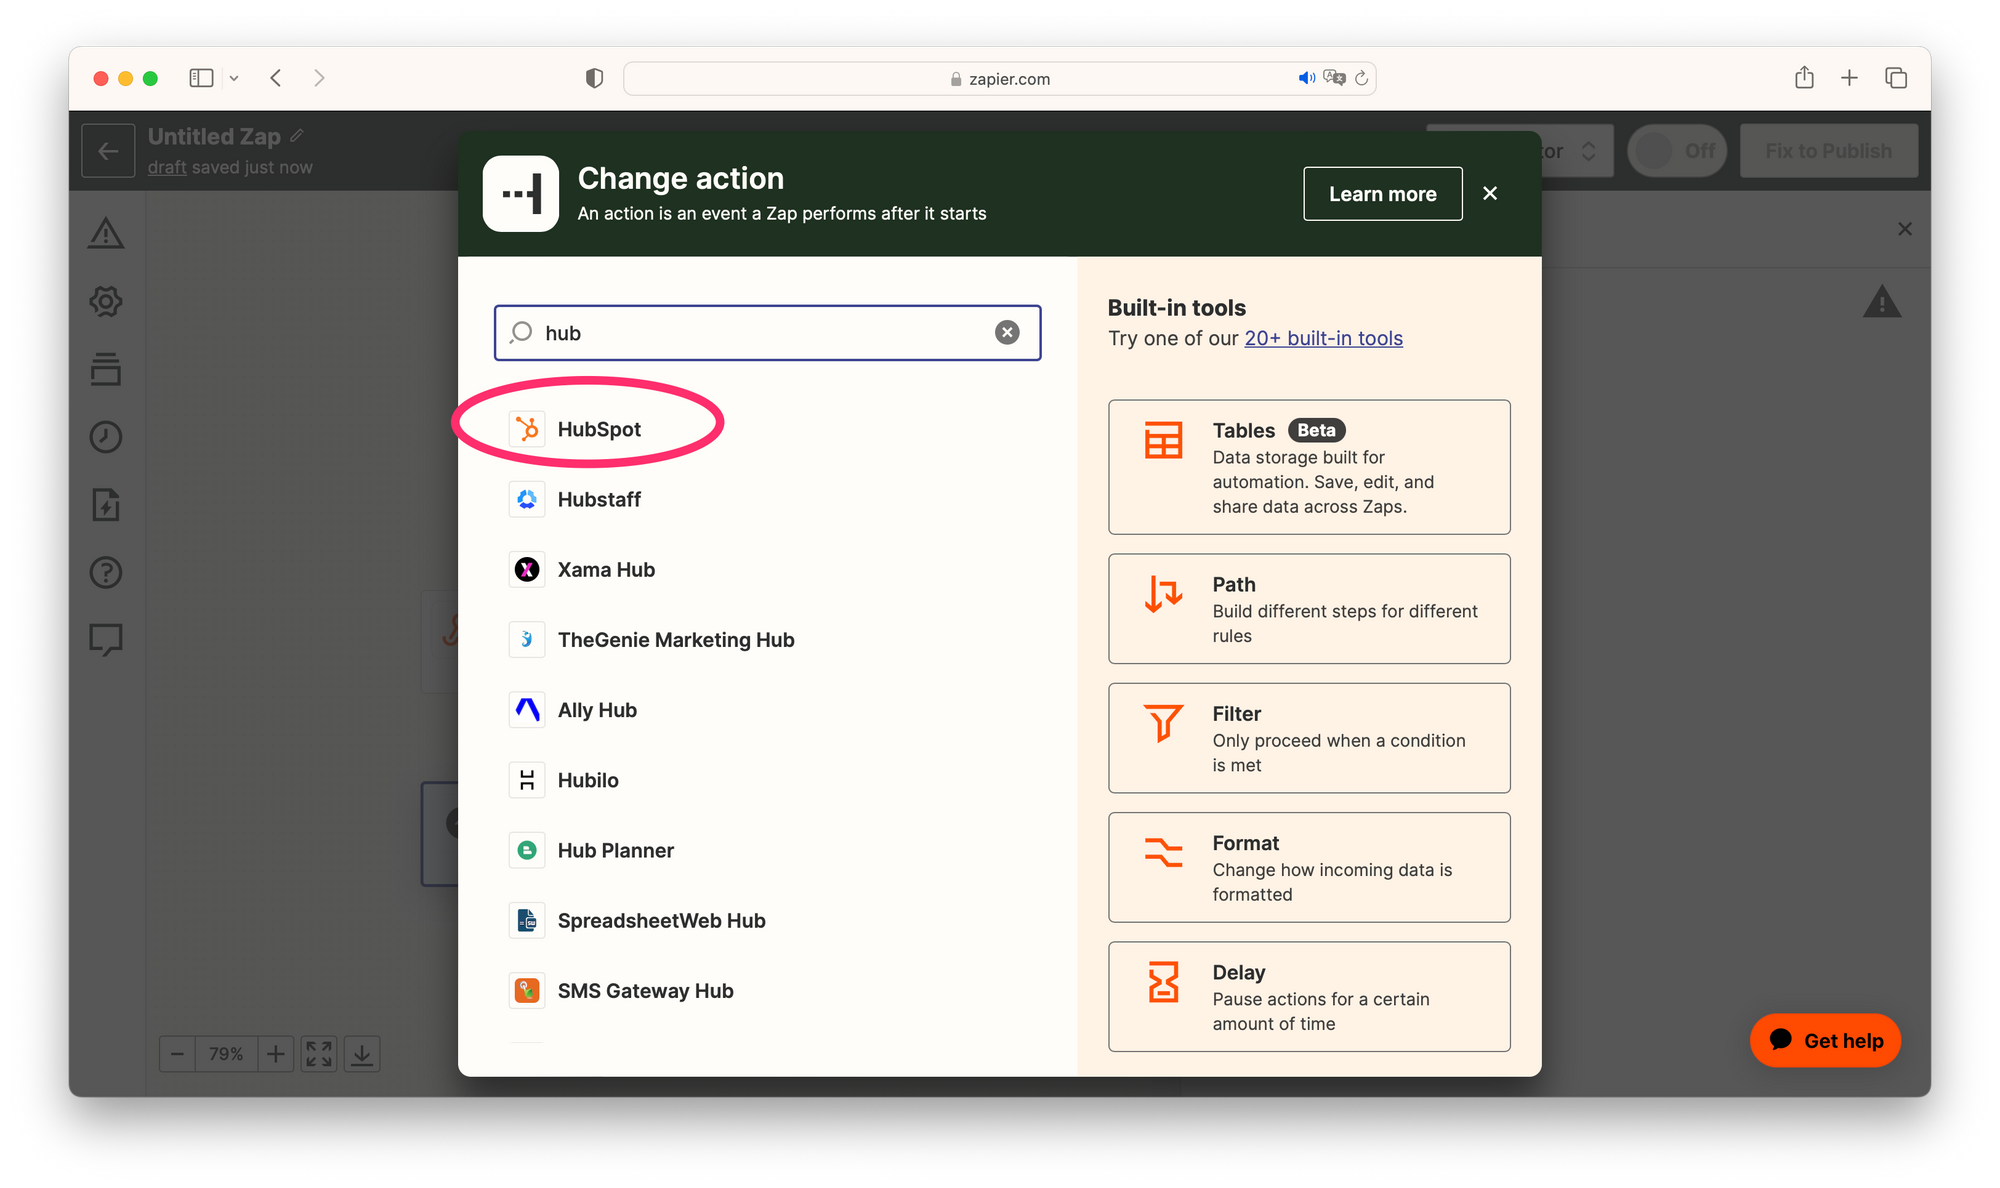Toggle the Safari sidebar button

click(x=201, y=78)
